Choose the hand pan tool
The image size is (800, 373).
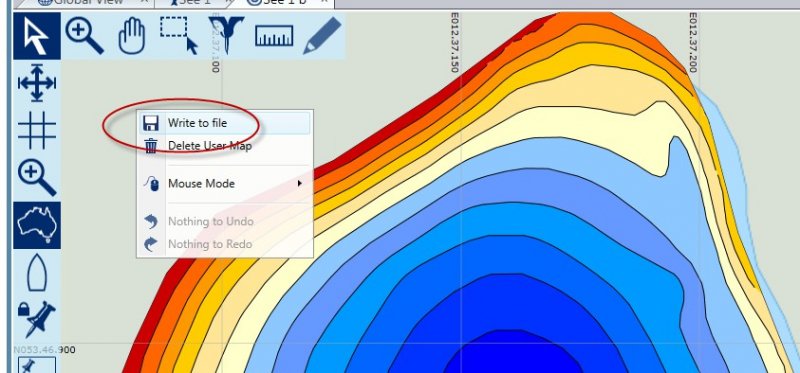pos(132,36)
